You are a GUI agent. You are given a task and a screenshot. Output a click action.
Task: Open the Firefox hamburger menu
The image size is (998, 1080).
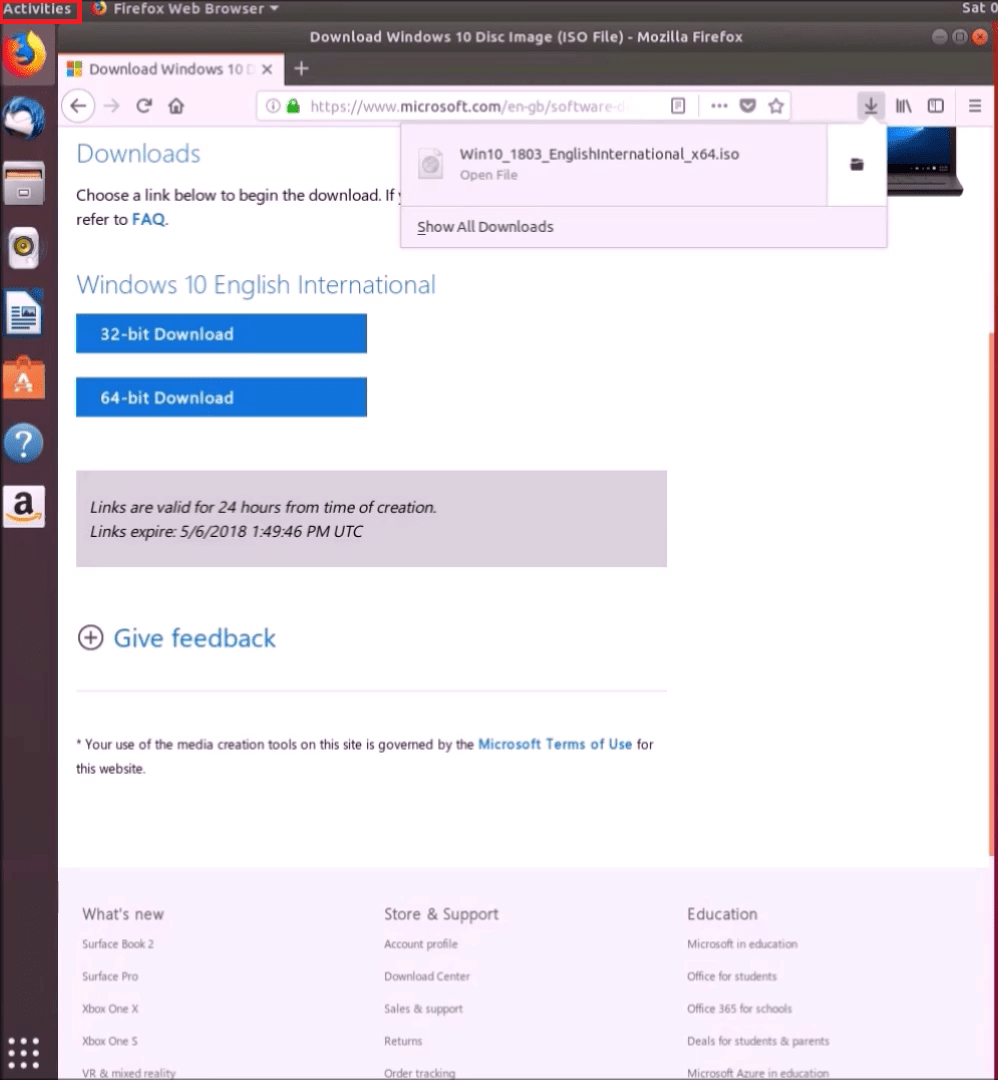[975, 106]
